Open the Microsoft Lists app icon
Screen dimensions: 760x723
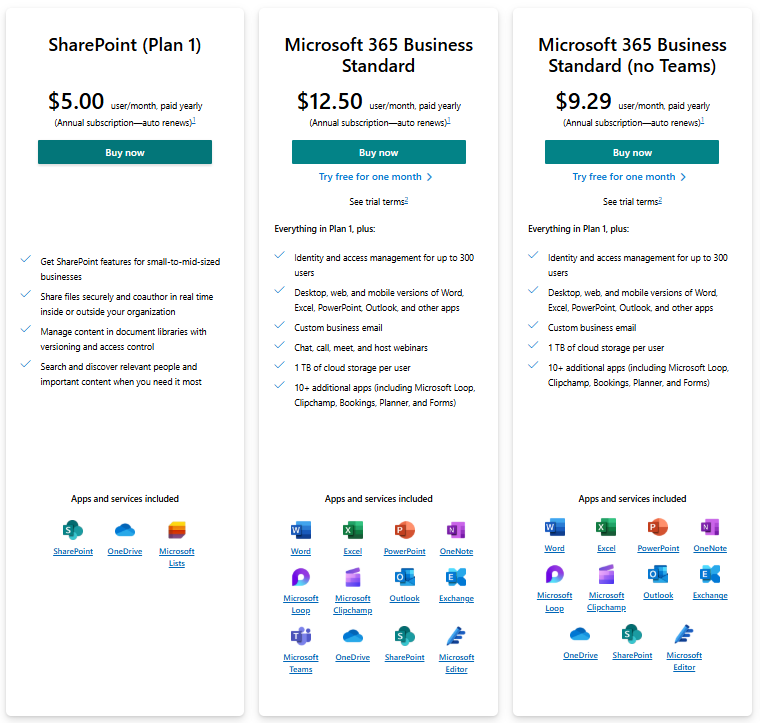[x=177, y=530]
